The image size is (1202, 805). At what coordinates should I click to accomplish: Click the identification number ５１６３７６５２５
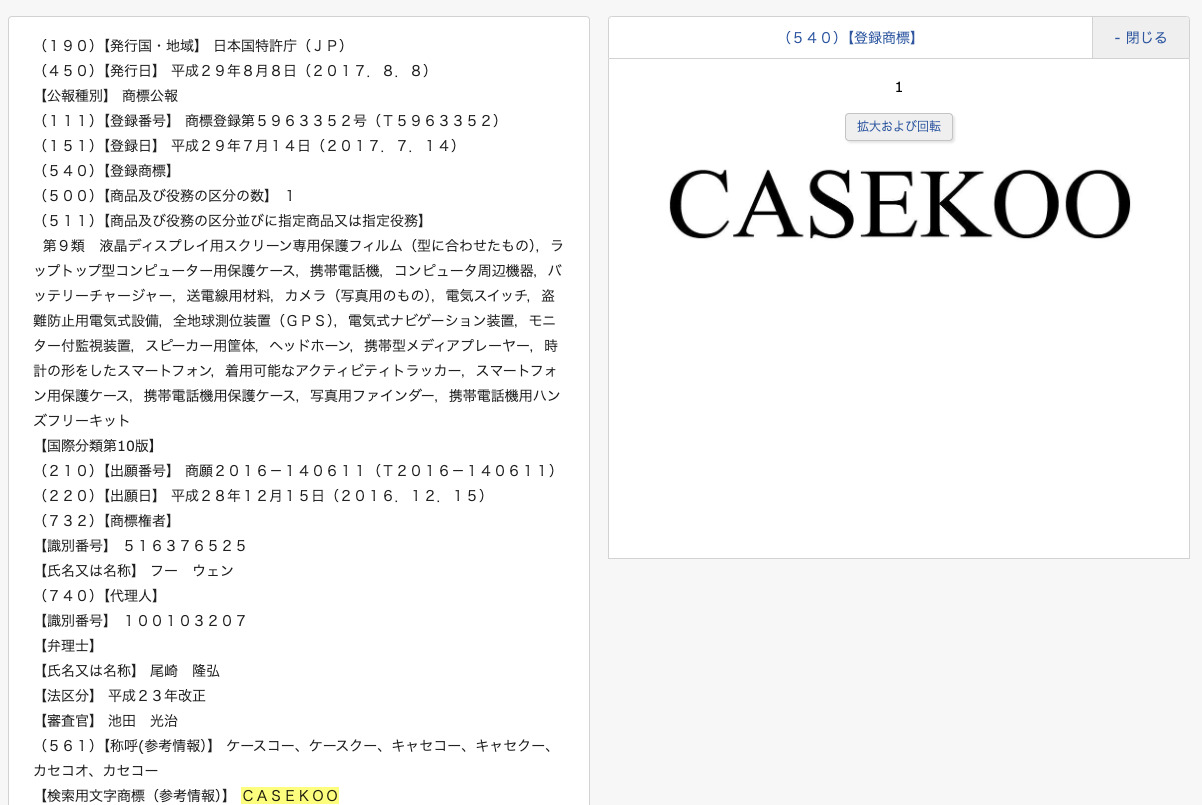pos(186,545)
